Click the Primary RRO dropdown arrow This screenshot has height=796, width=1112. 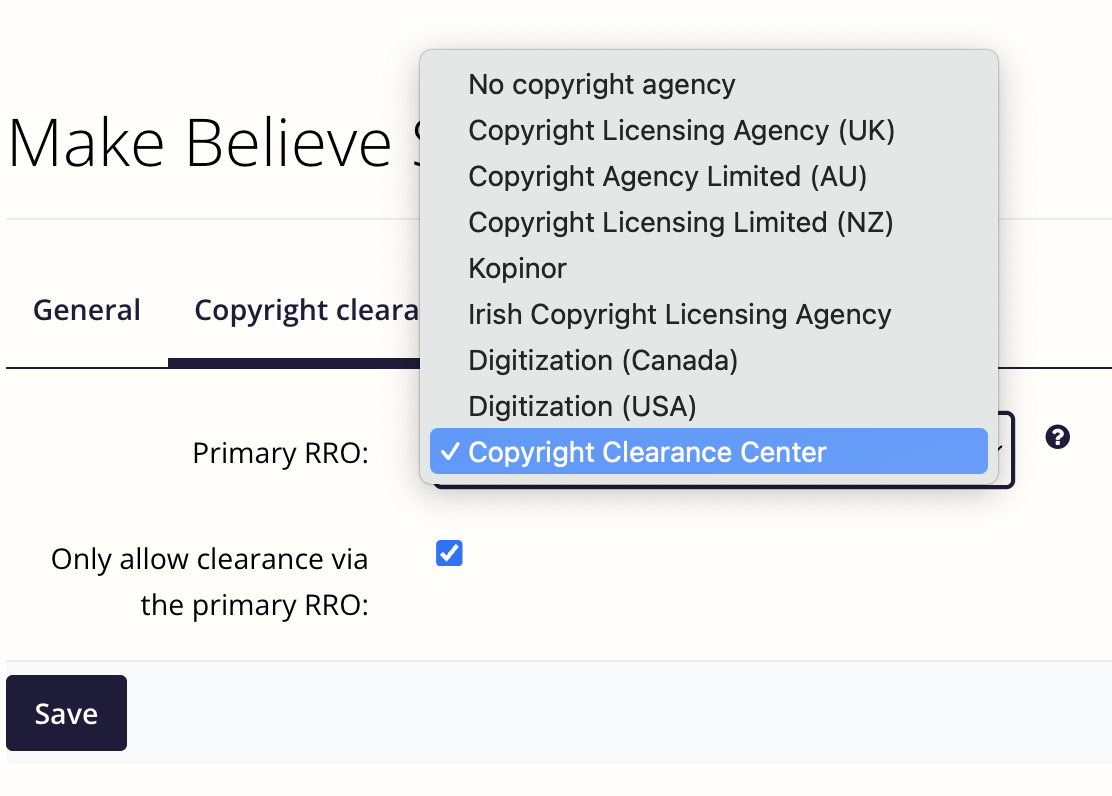click(1000, 448)
